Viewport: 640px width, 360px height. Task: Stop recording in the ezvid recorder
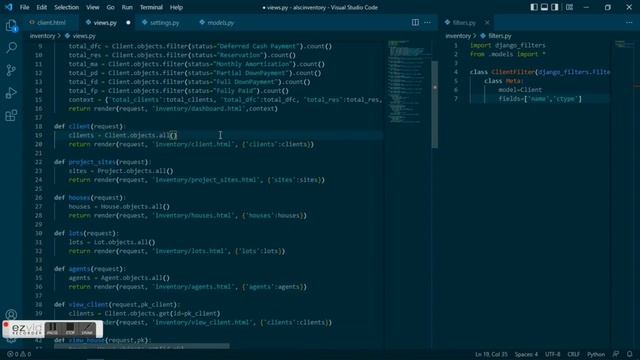(70, 329)
